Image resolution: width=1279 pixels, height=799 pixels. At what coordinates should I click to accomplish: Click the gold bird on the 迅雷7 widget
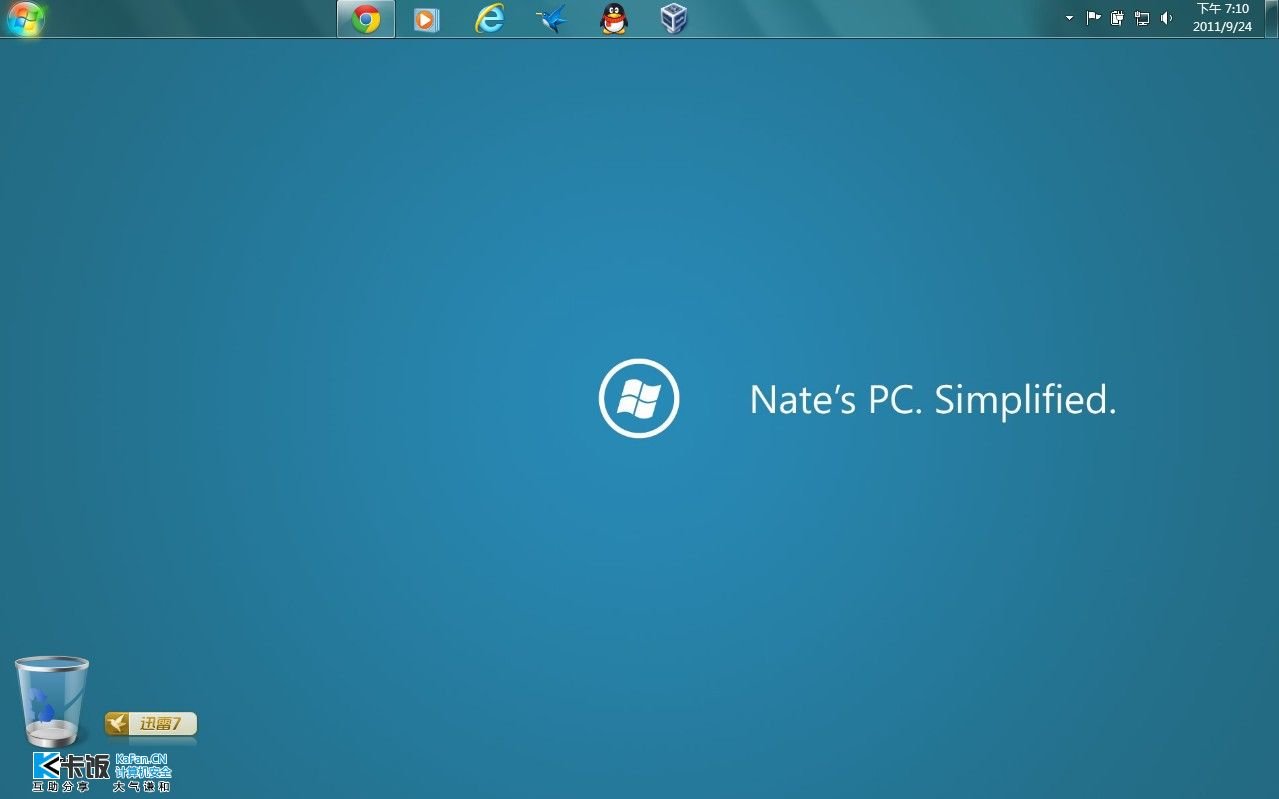[119, 723]
